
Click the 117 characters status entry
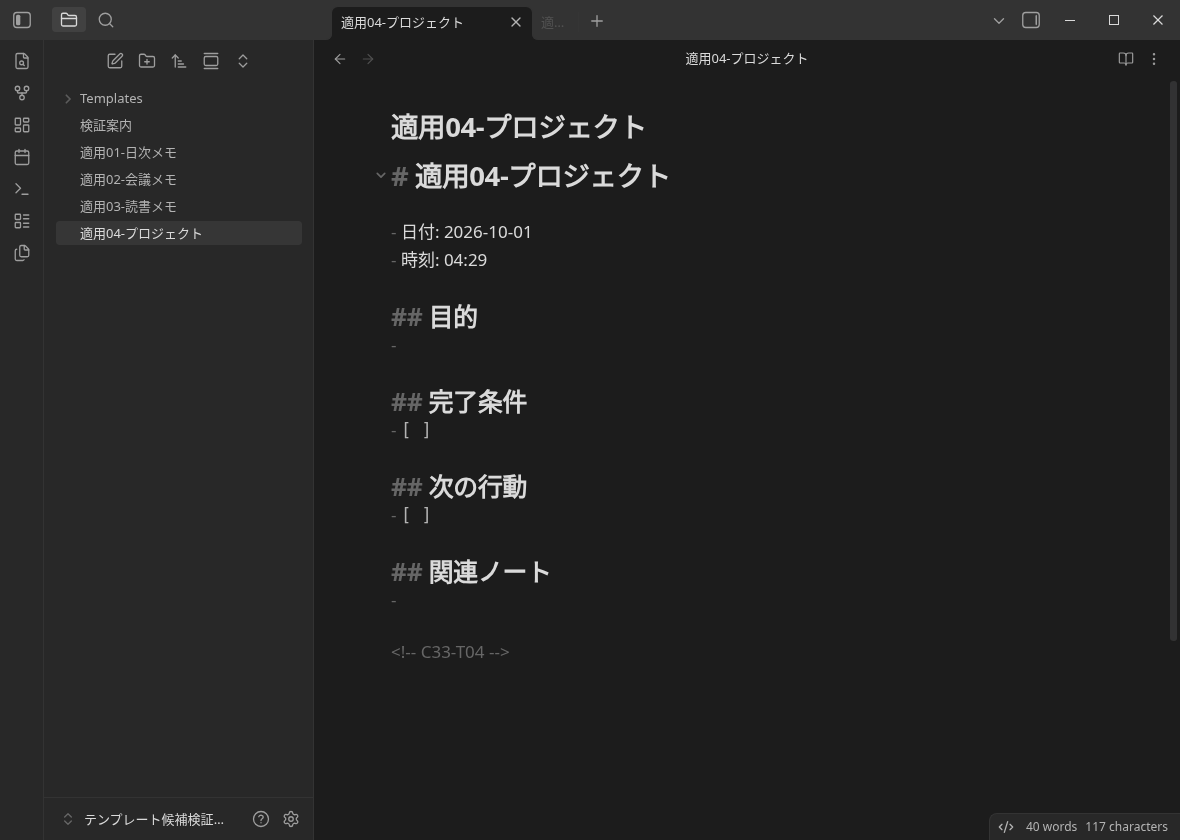tap(1126, 826)
